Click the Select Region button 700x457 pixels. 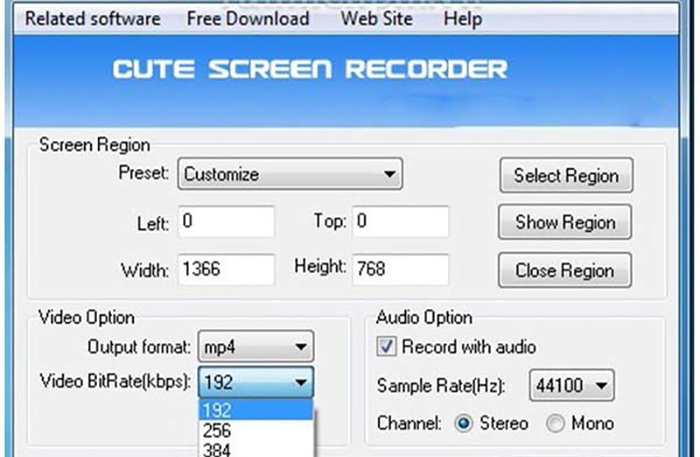(566, 175)
